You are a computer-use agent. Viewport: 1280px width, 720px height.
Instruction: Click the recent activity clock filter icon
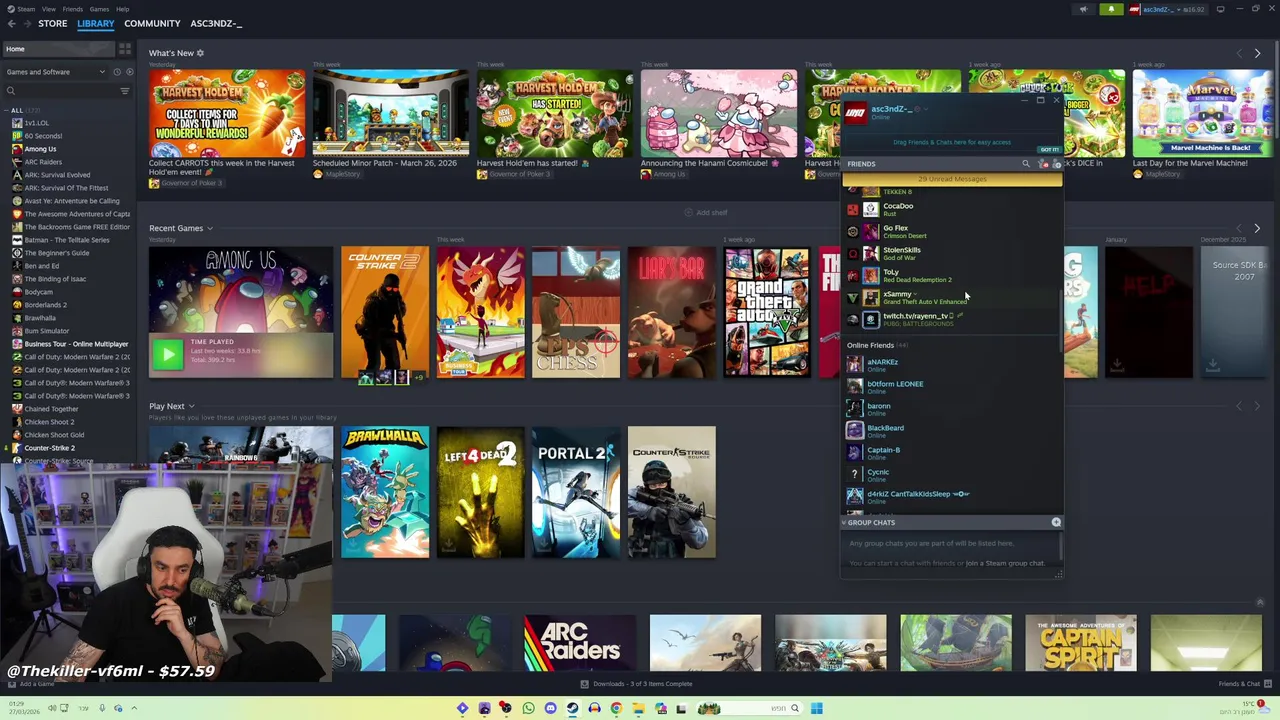[116, 72]
